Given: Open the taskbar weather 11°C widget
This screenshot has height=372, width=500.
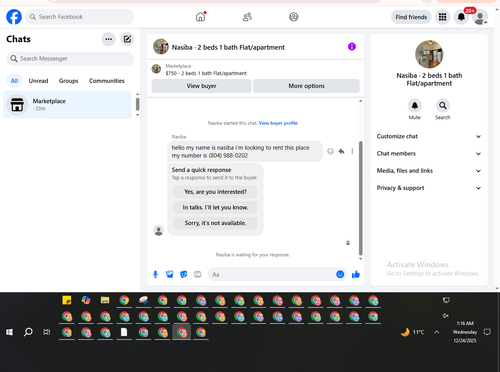Looking at the screenshot, I should [x=412, y=332].
